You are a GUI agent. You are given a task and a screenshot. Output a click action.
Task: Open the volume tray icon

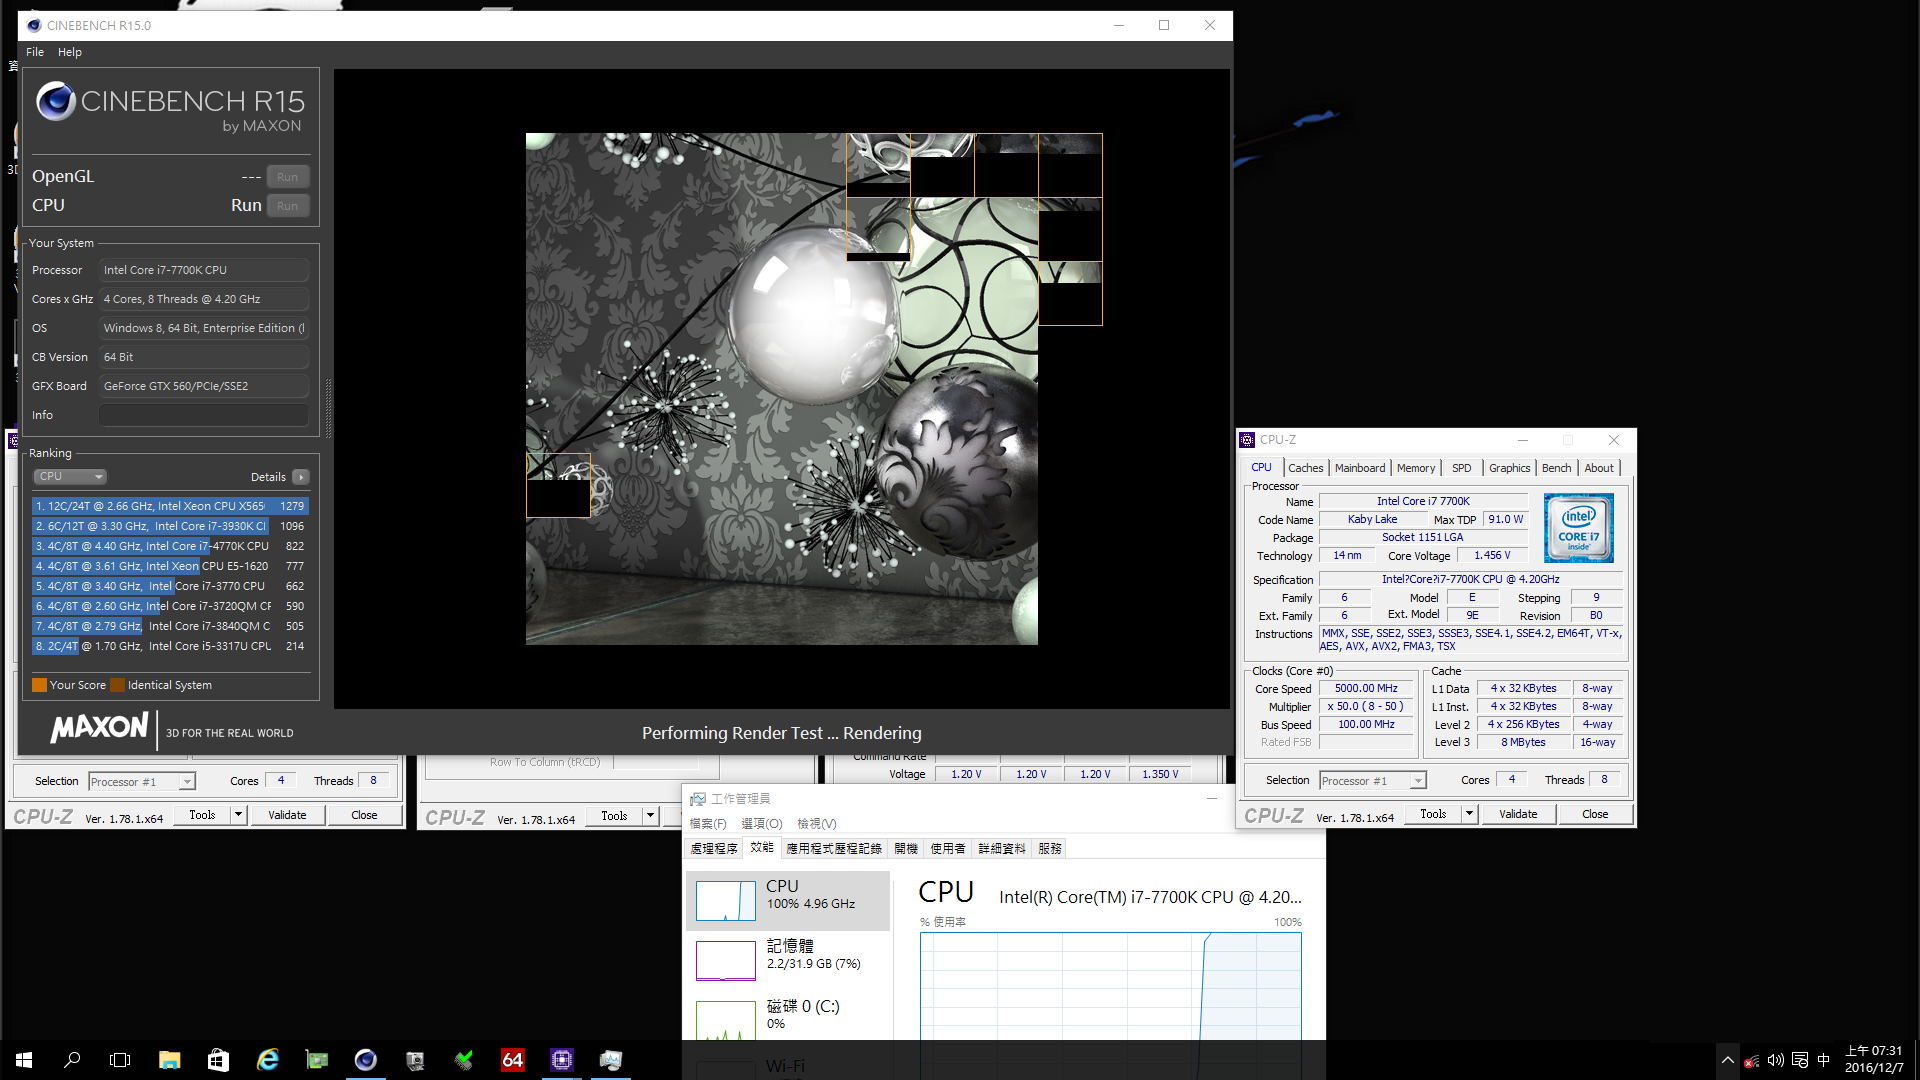point(1775,1060)
